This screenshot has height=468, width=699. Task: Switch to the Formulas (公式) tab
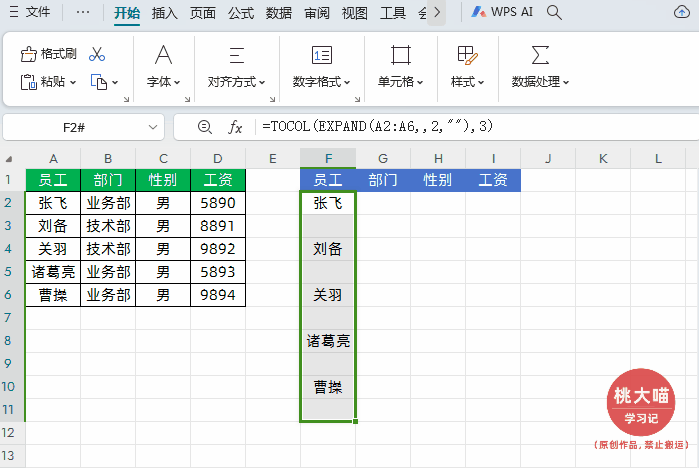pos(240,13)
